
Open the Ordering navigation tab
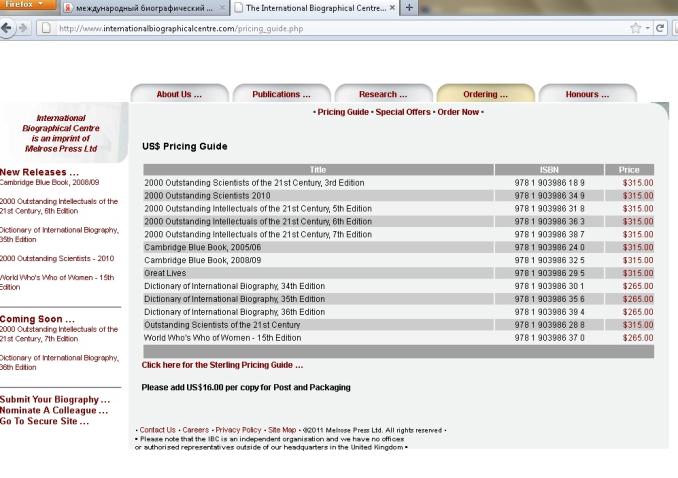click(x=486, y=94)
